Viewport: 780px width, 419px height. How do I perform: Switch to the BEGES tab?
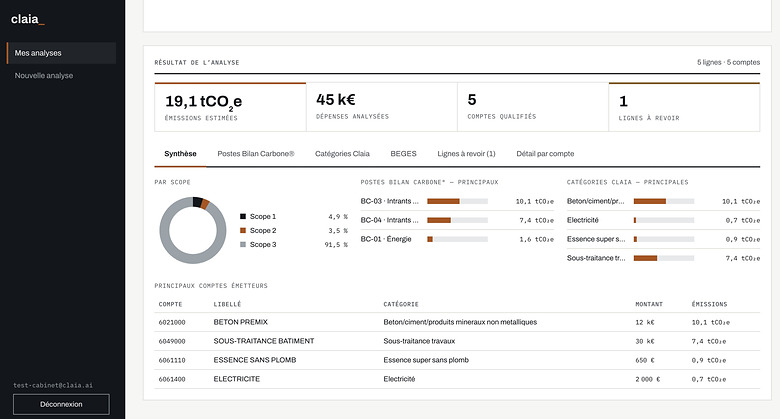[x=403, y=154]
